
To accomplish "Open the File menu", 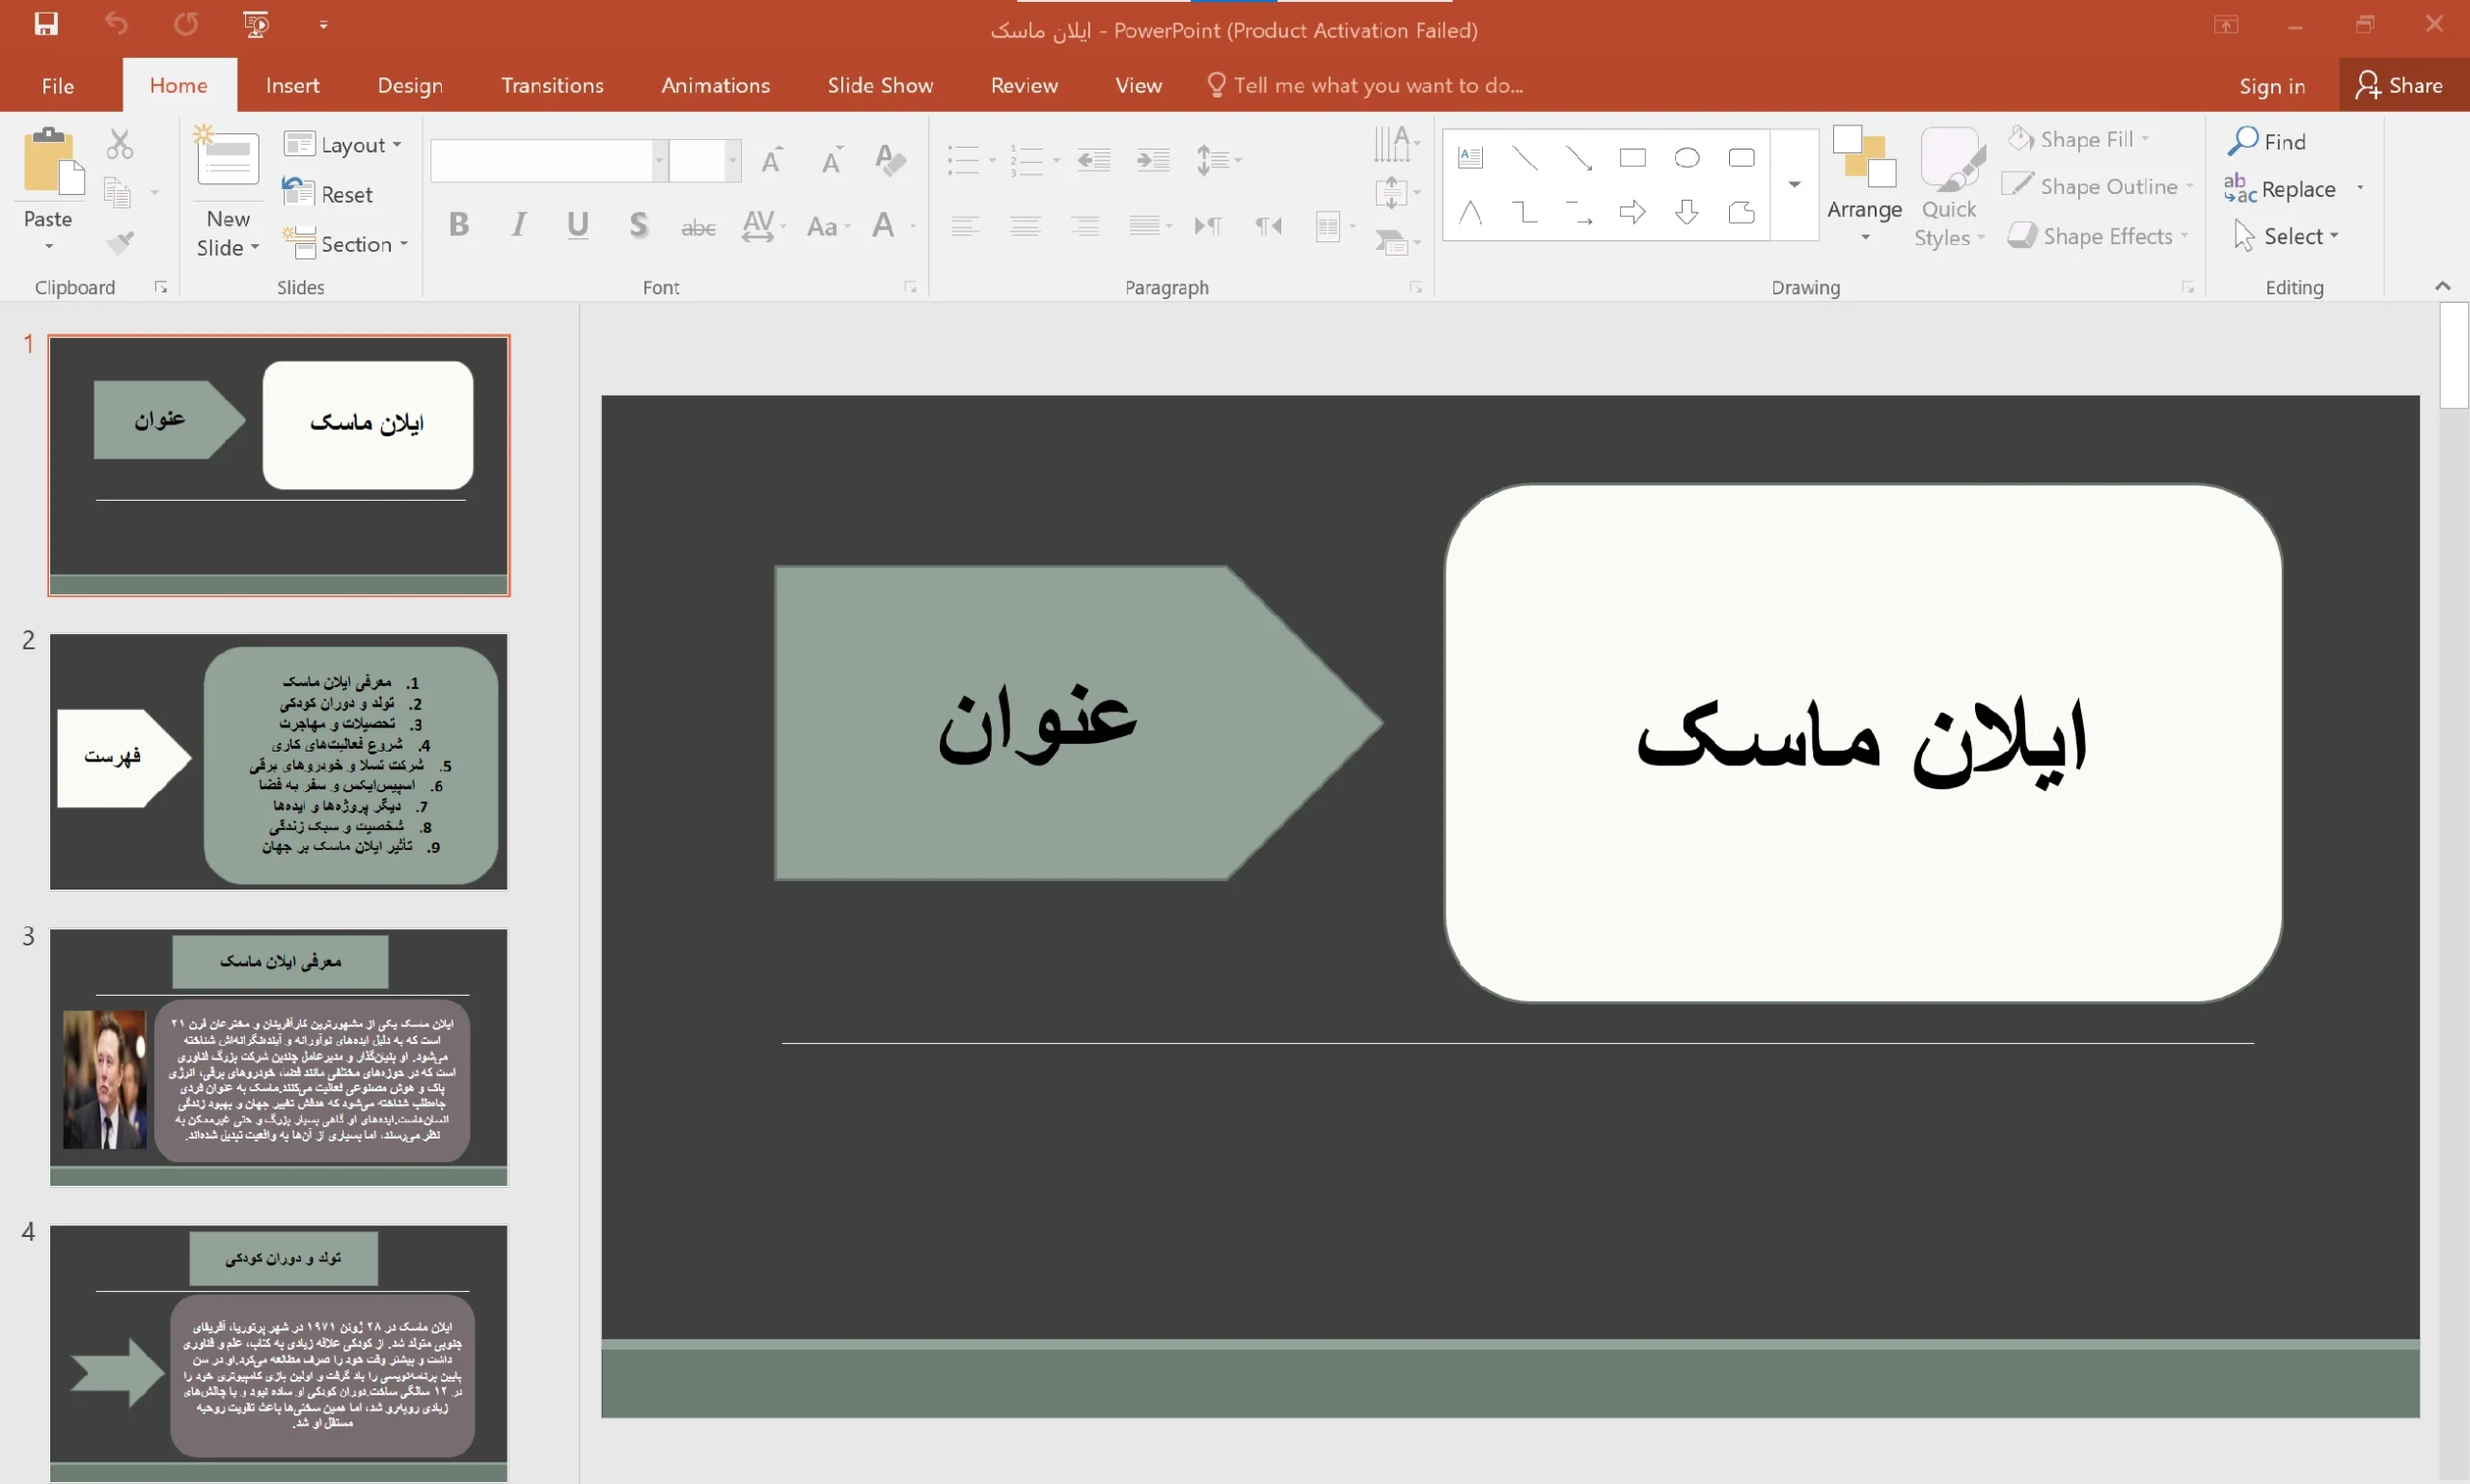I will 58,86.
